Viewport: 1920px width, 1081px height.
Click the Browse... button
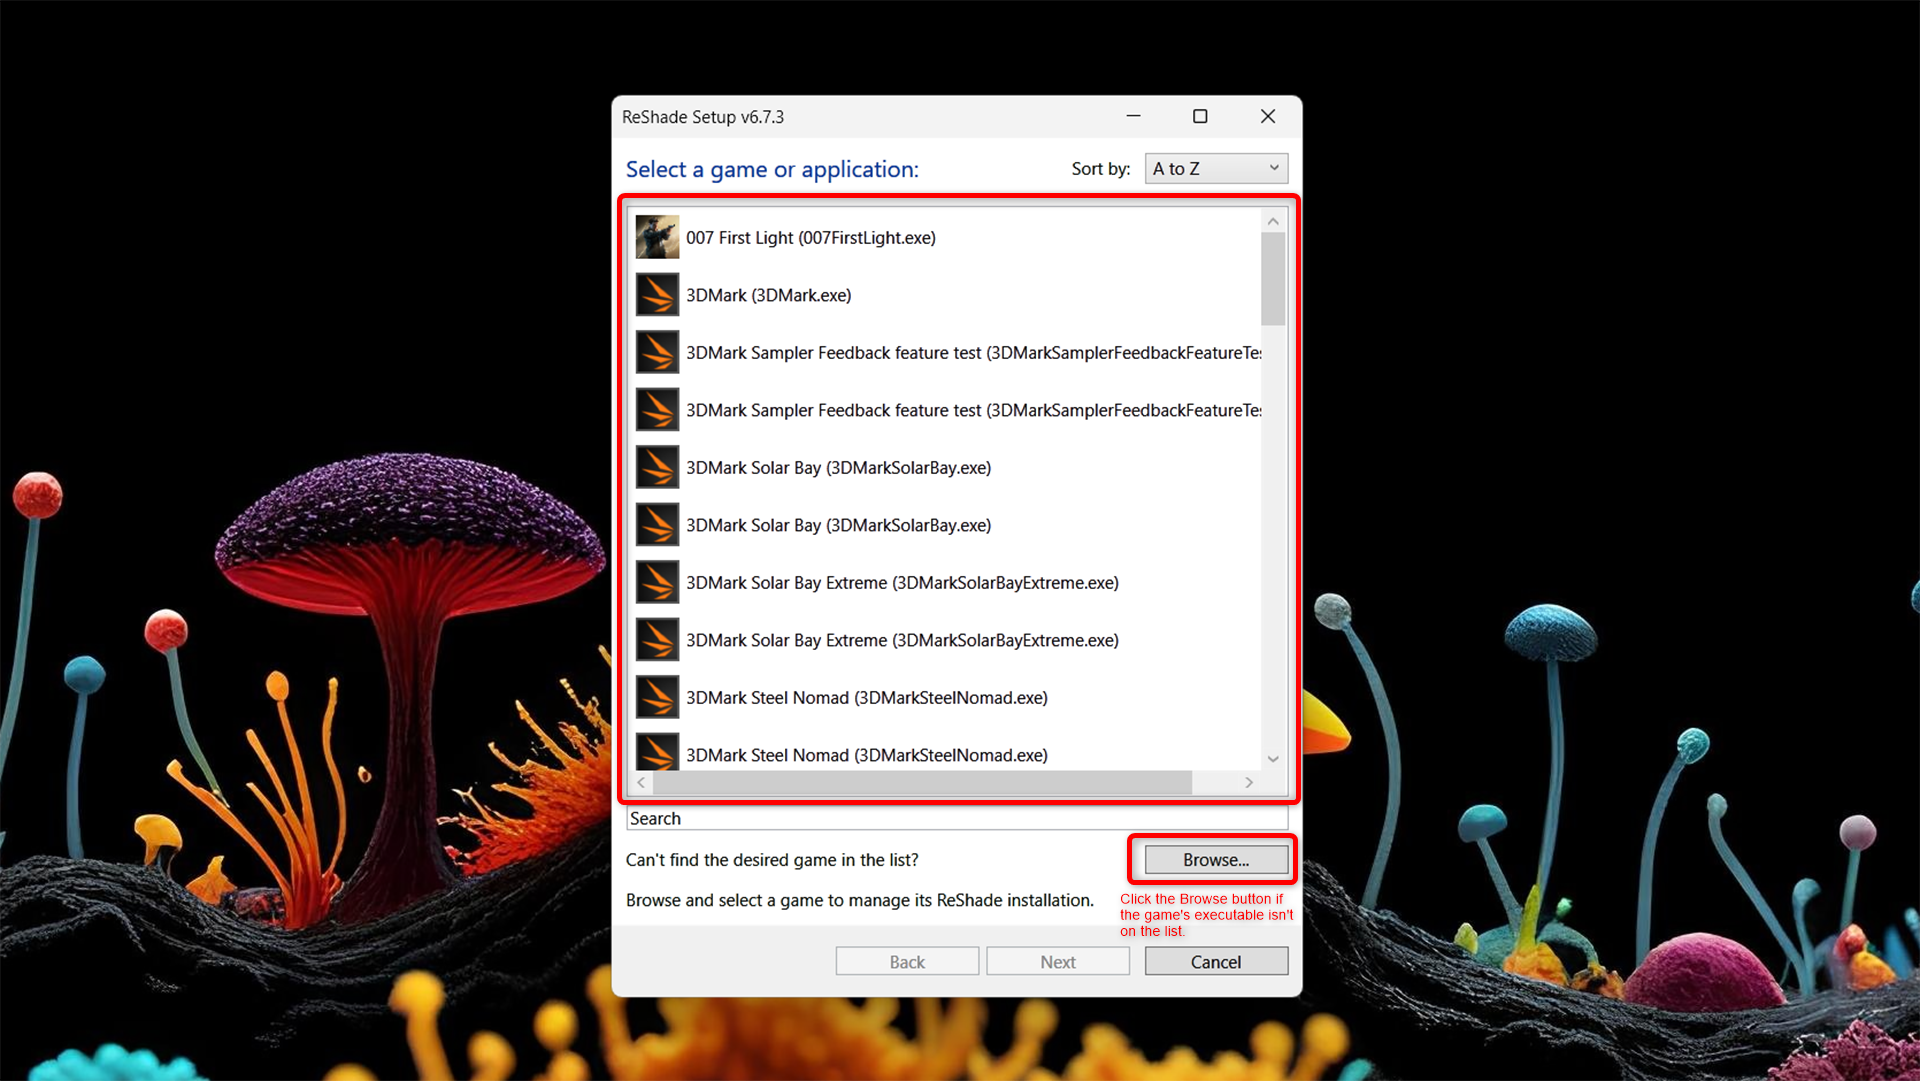tap(1216, 860)
